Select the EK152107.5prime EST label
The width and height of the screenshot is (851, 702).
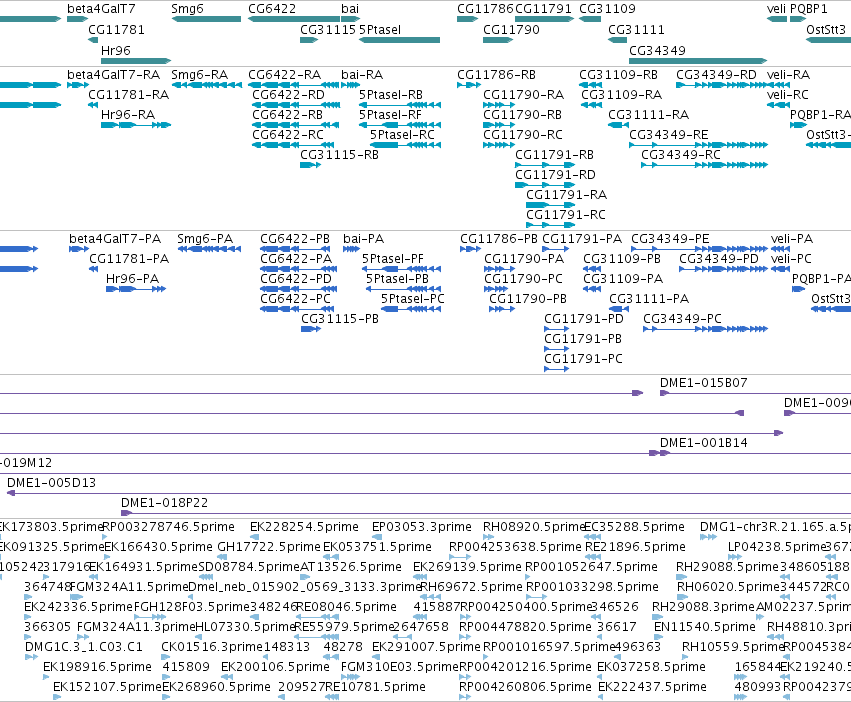coord(107,687)
